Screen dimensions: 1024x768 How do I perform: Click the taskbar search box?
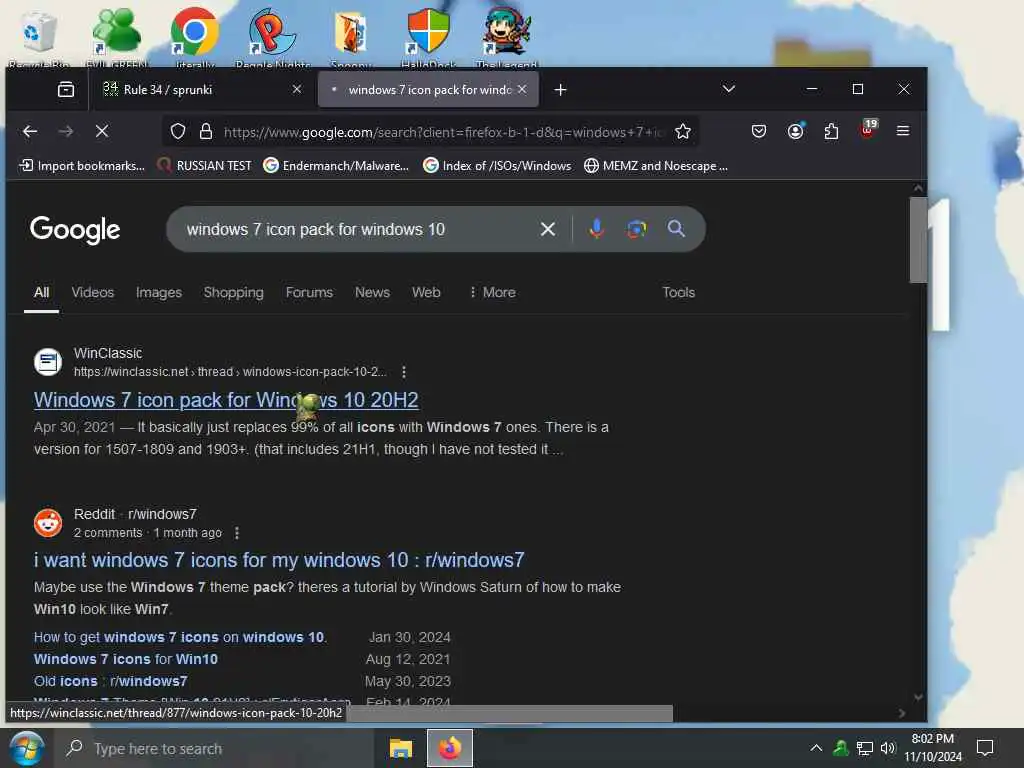point(214,748)
